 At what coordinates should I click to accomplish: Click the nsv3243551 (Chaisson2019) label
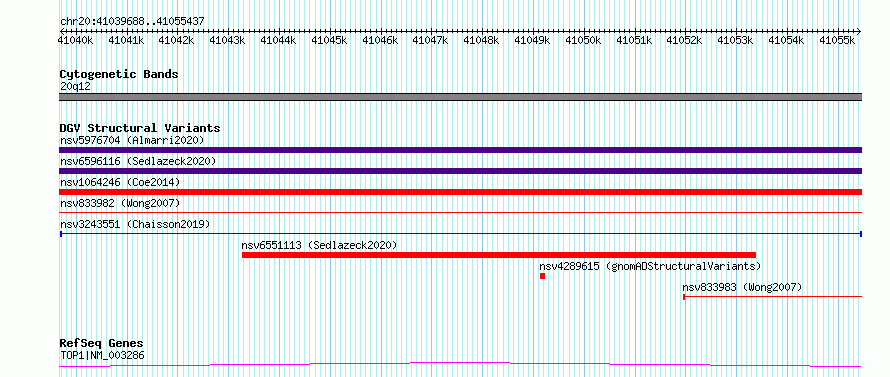(135, 224)
